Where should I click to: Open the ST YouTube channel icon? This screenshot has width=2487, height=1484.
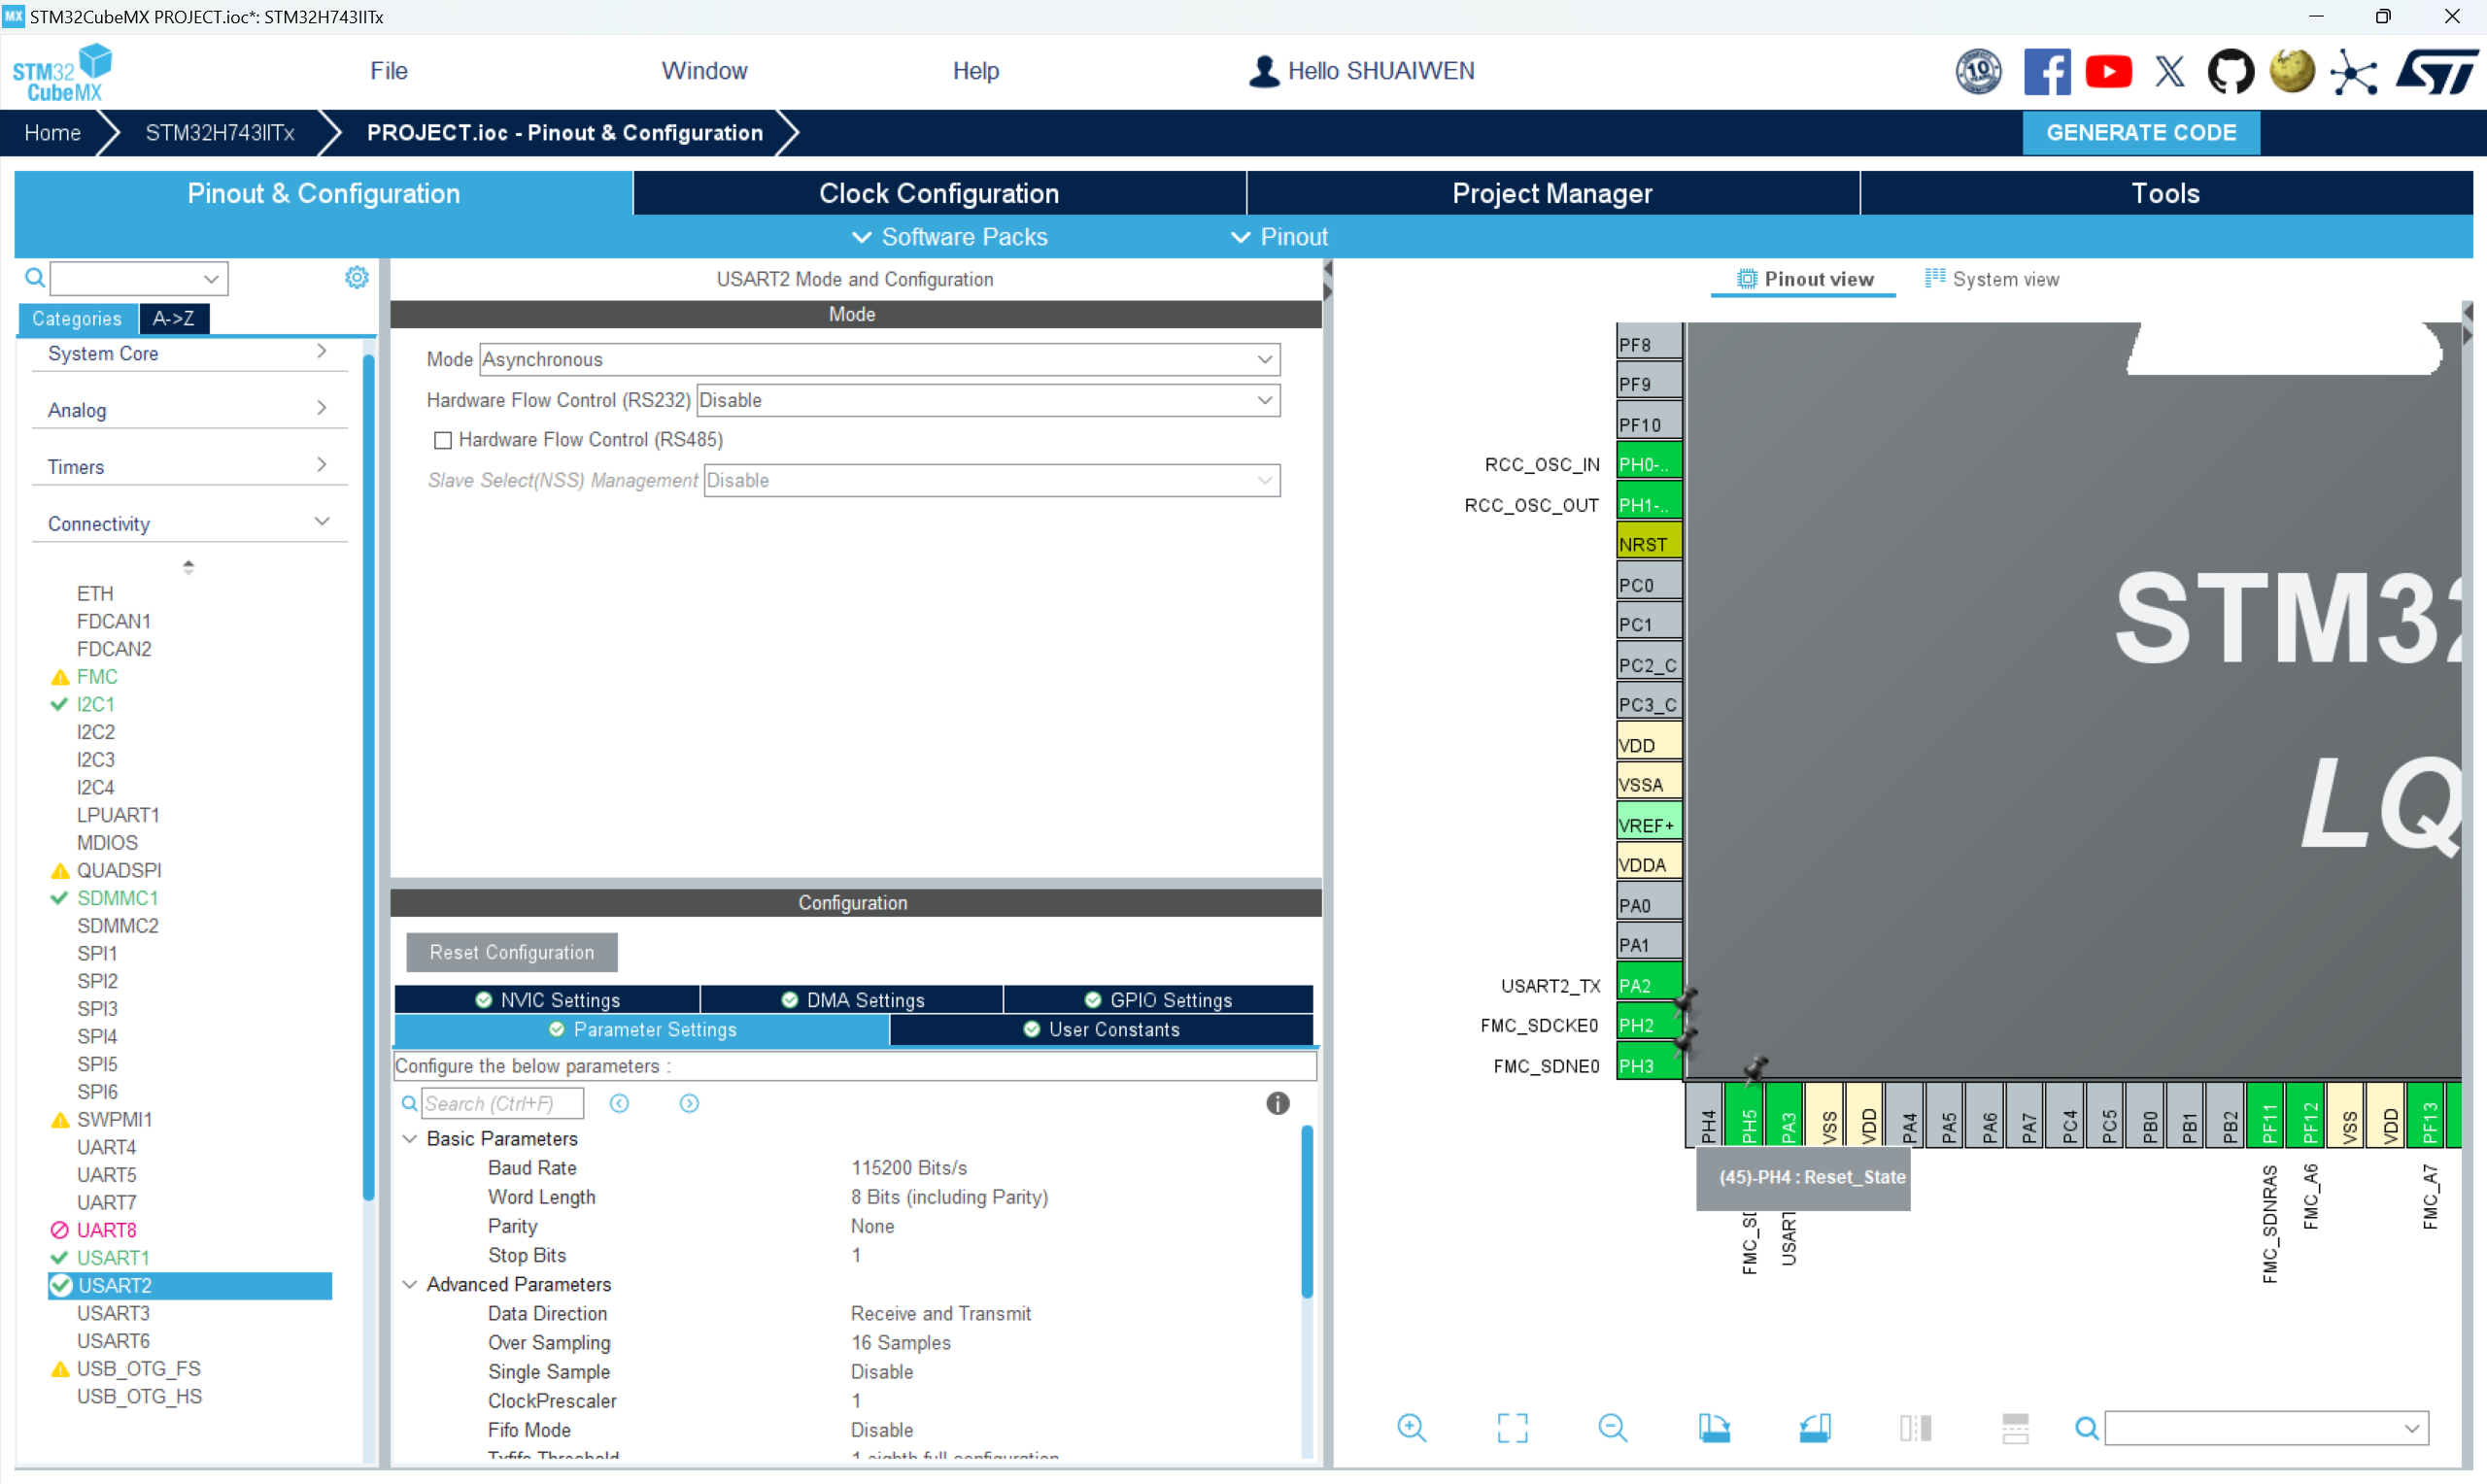(x=2108, y=71)
